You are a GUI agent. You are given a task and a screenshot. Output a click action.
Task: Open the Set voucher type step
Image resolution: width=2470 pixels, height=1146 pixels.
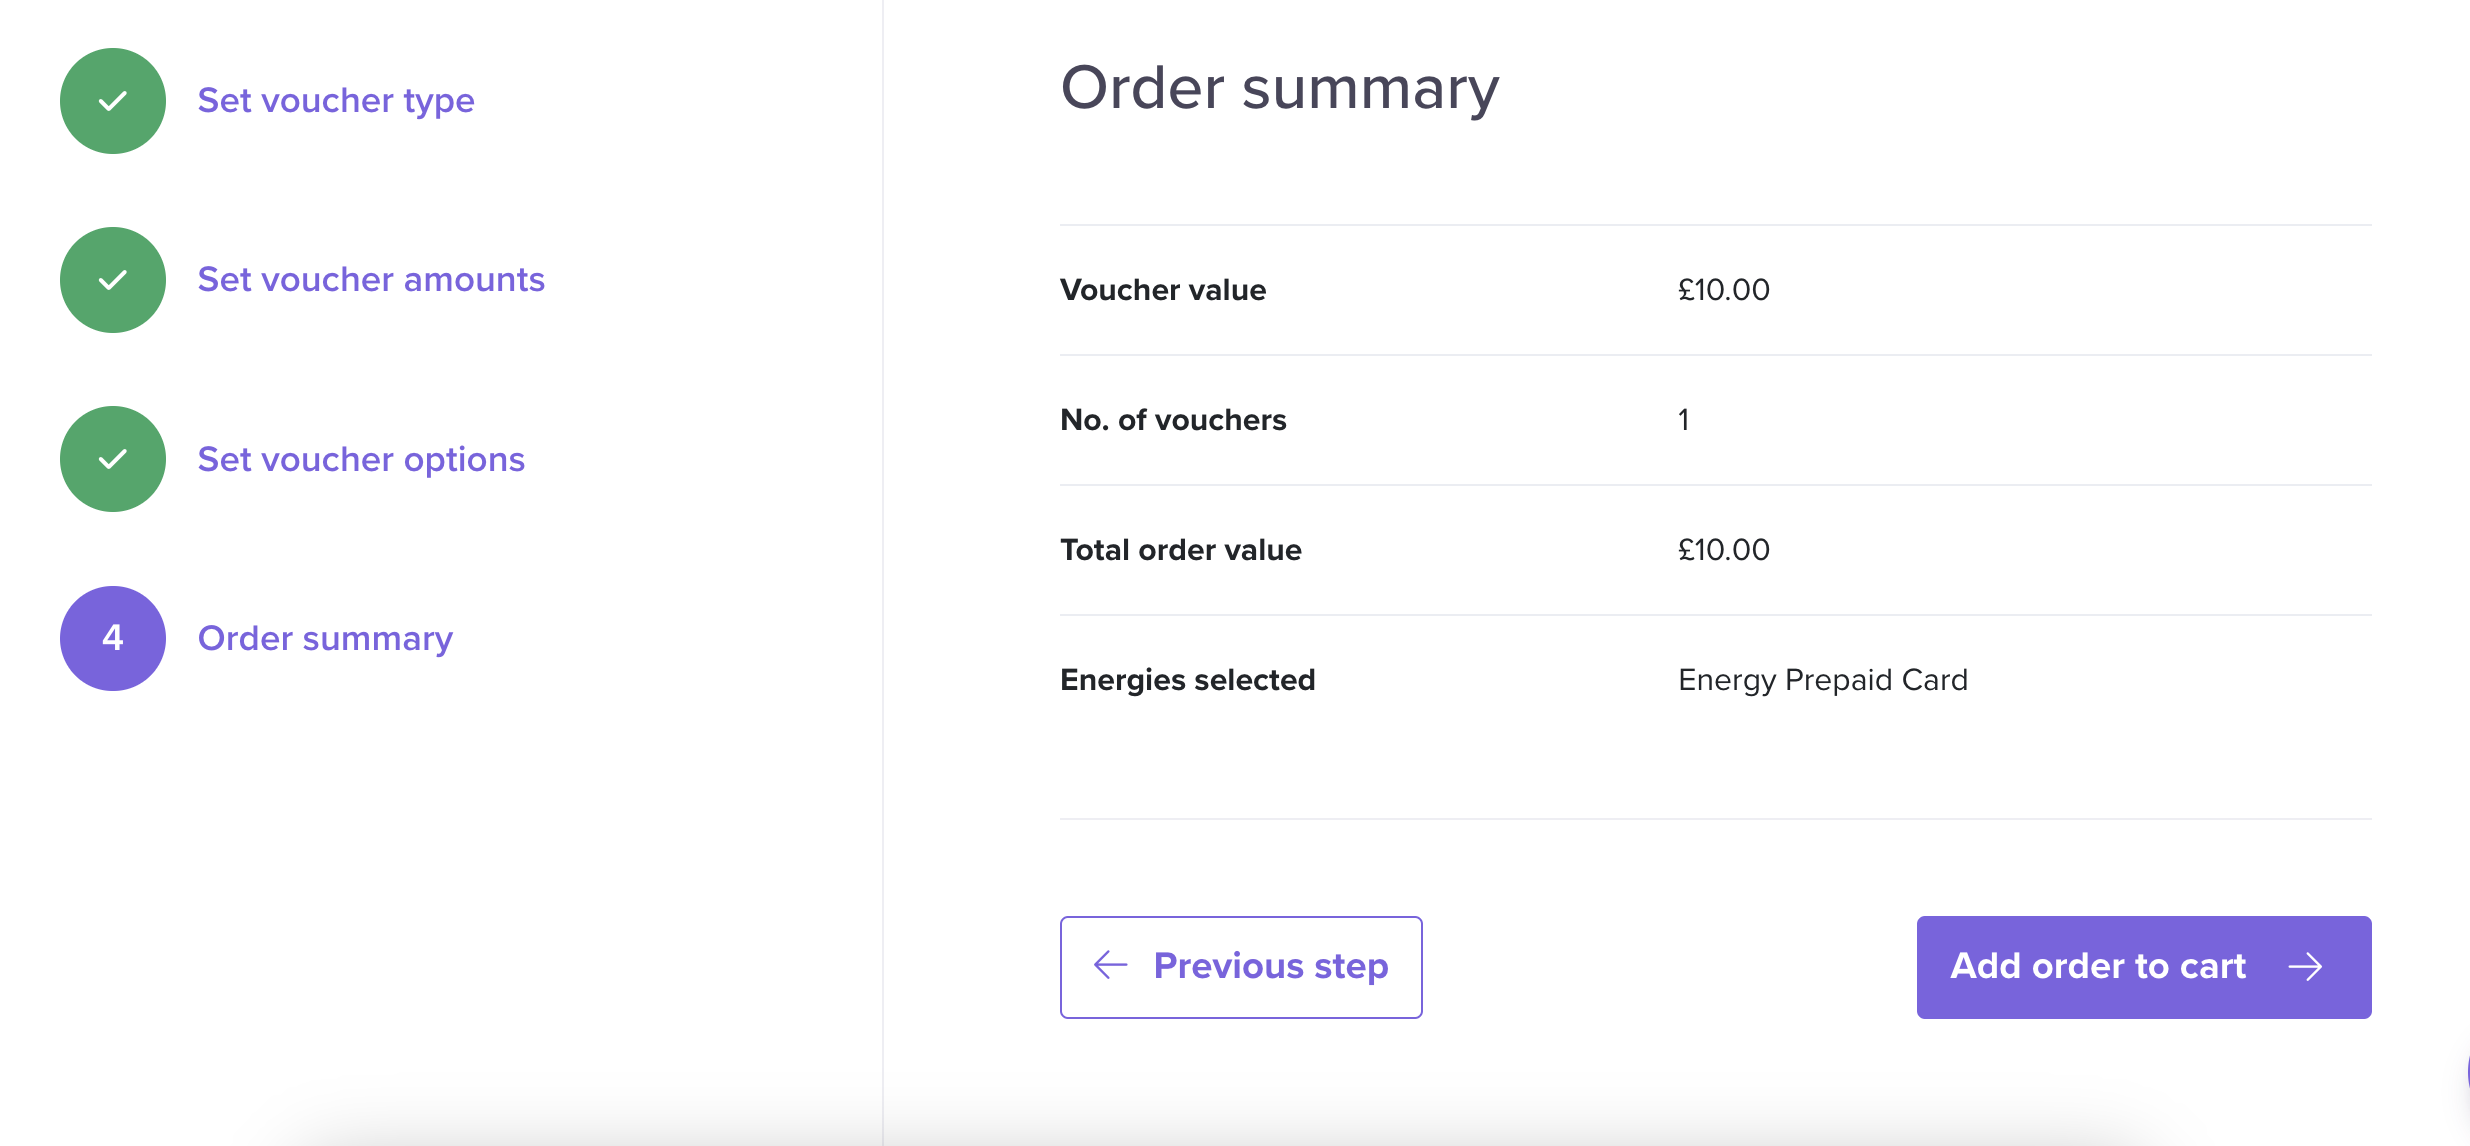(336, 101)
